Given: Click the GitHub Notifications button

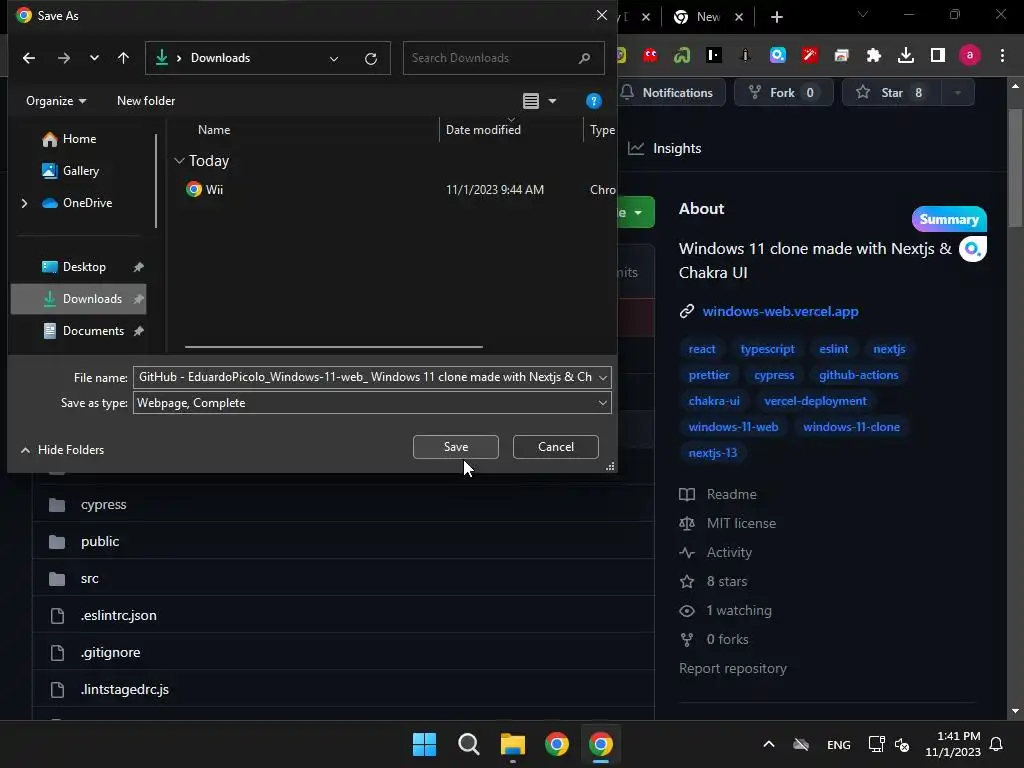Looking at the screenshot, I should click(x=671, y=93).
